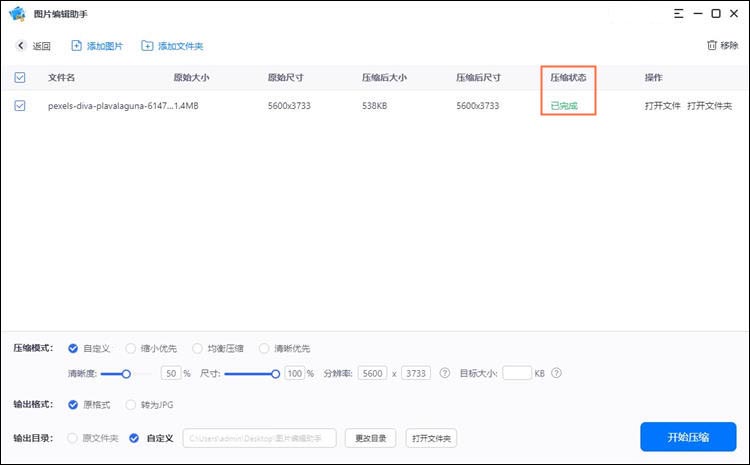Click the 压缩状态 column header
This screenshot has height=465, width=750.
(568, 78)
